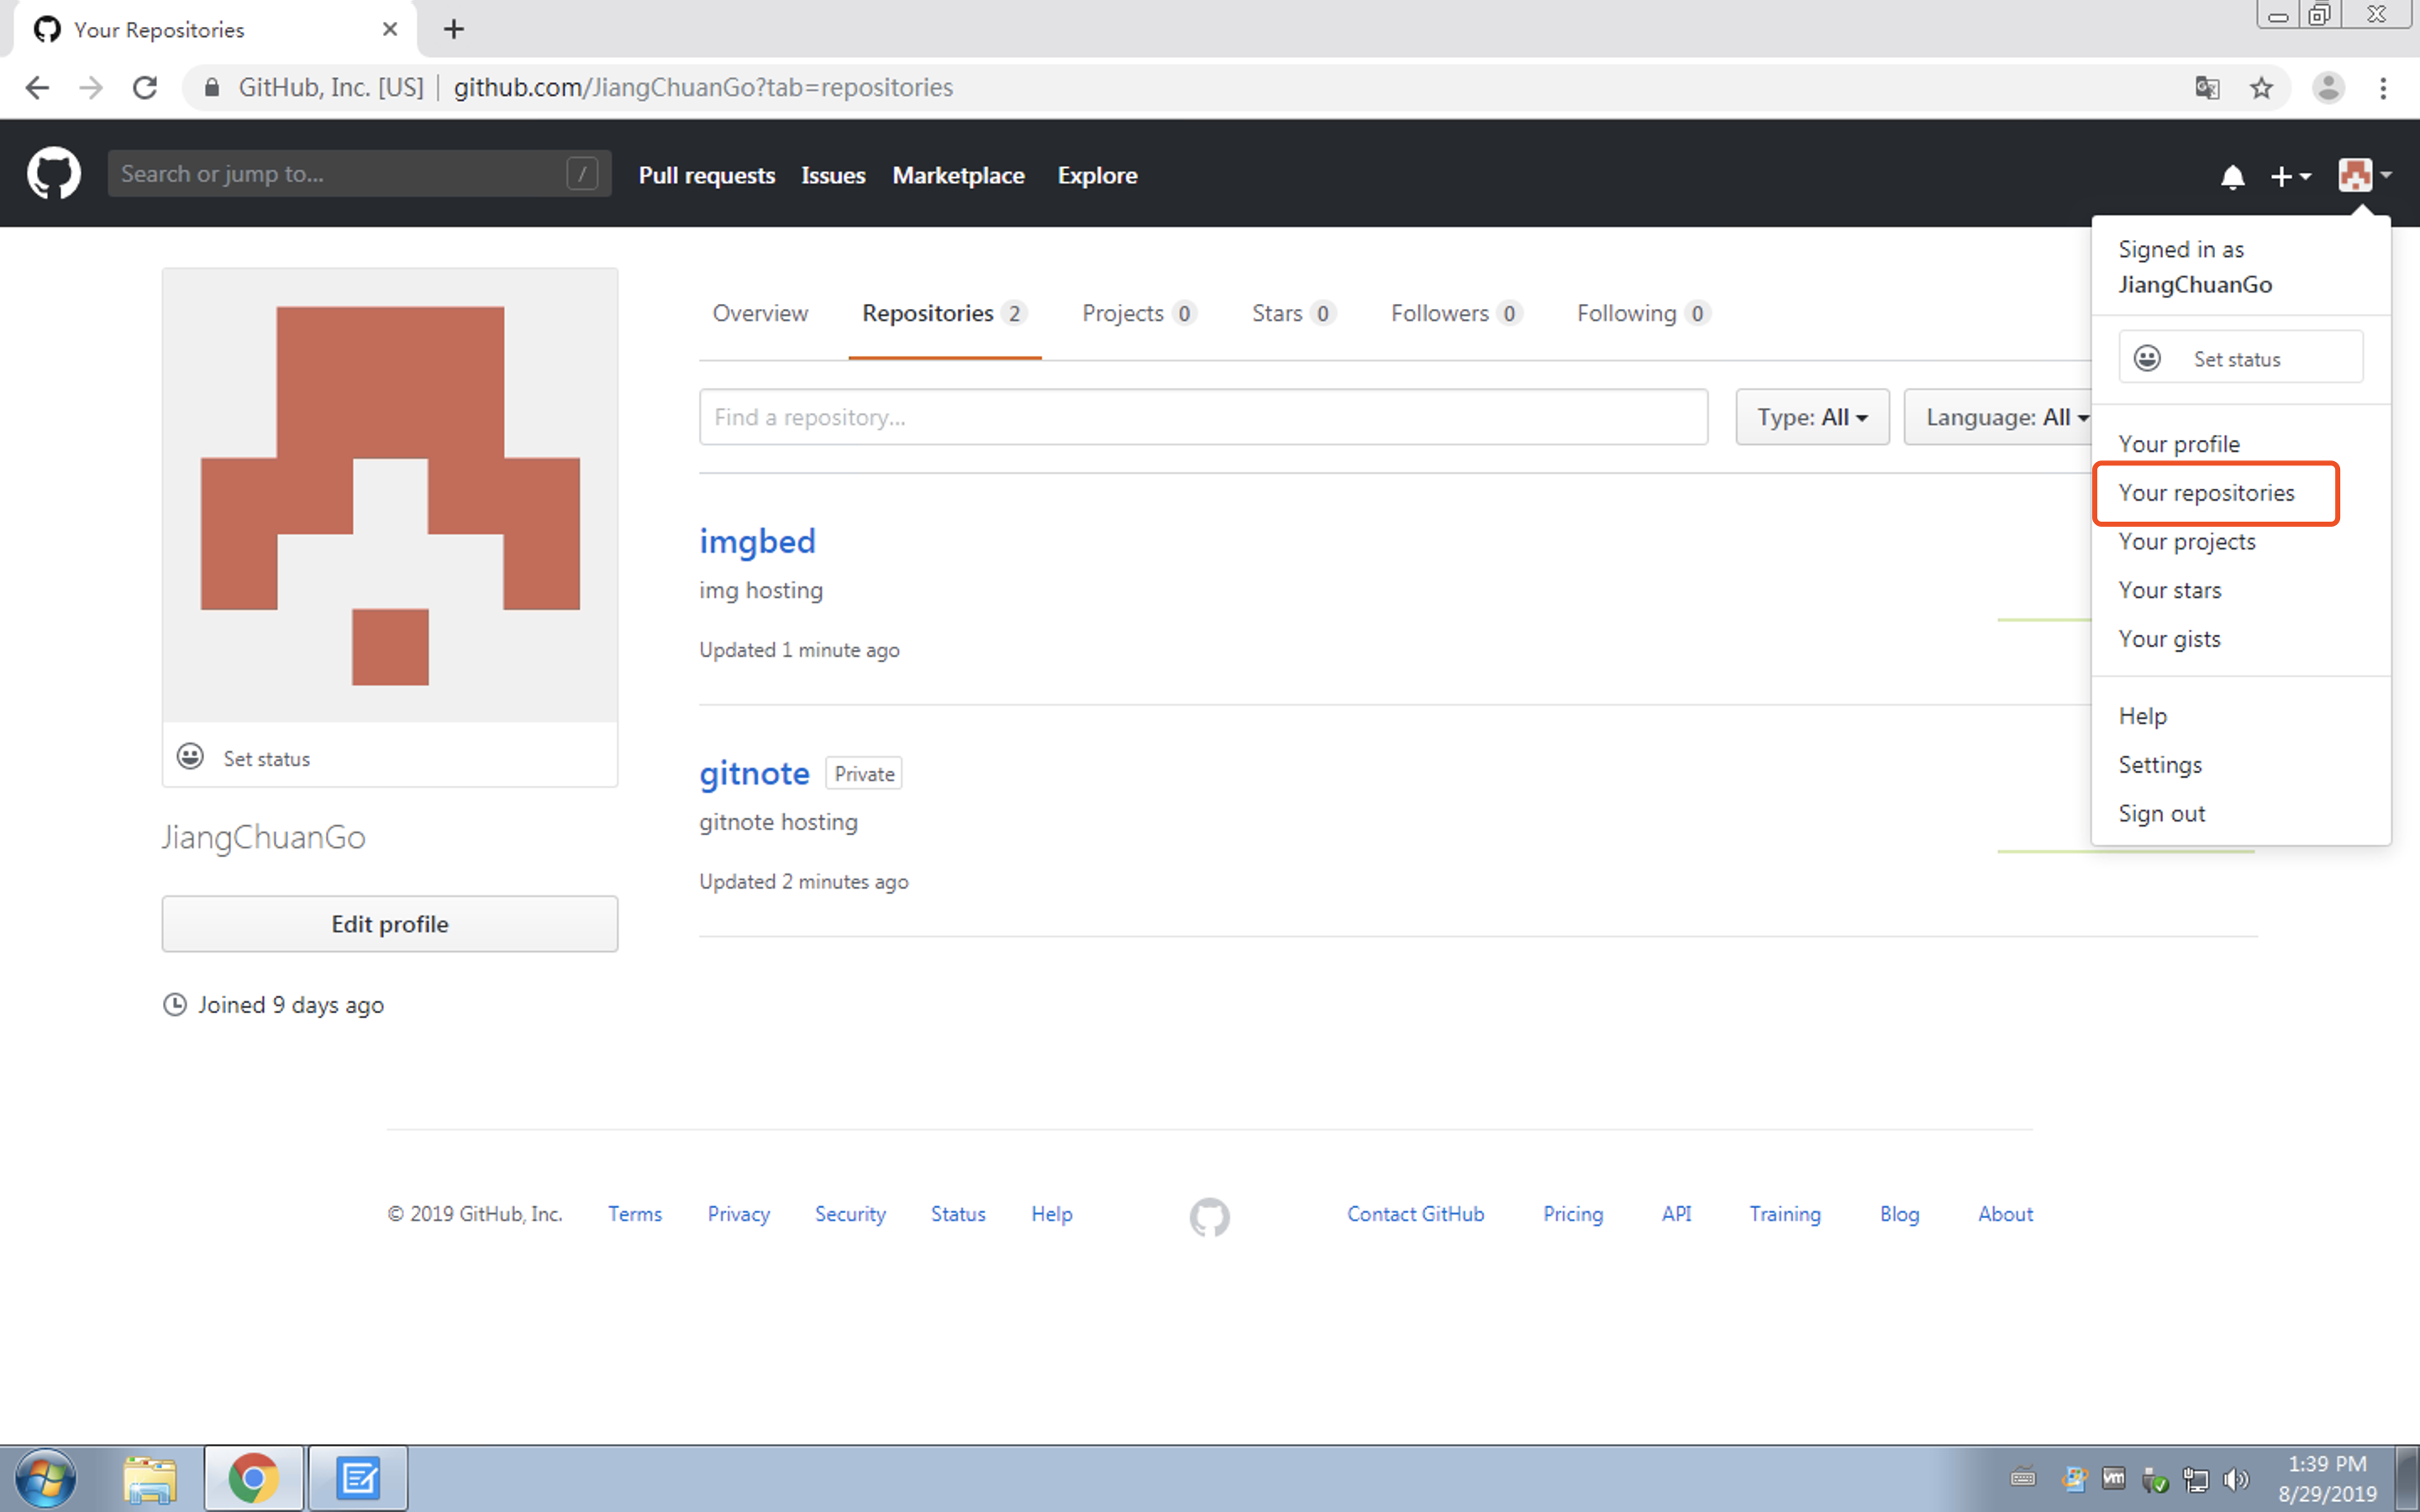Click the Find a repository search field
2420x1512 pixels.
1202,417
